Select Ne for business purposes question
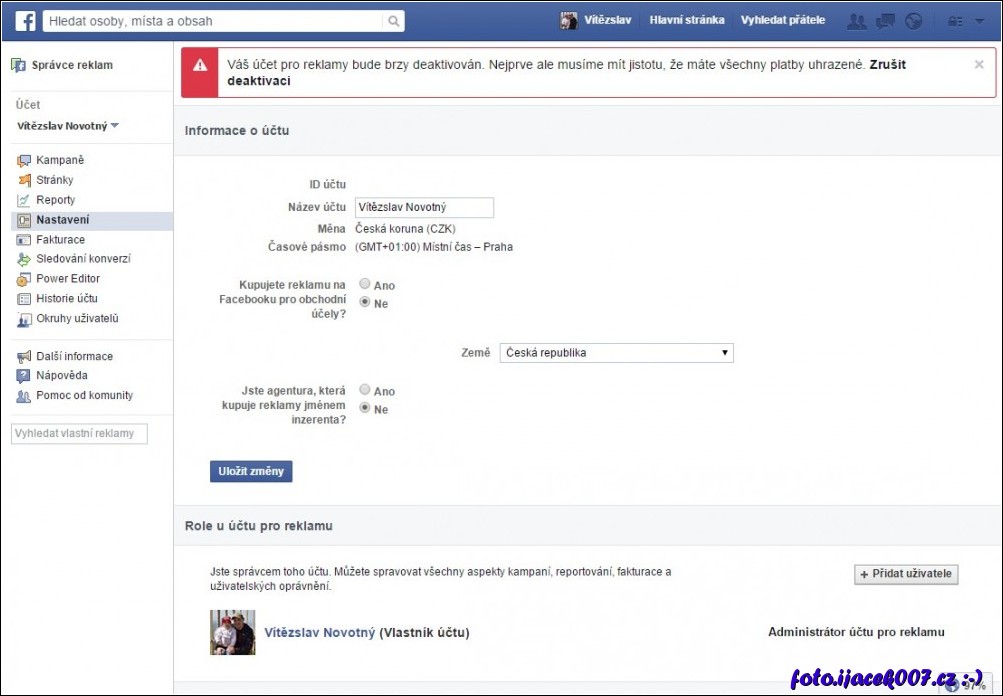Viewport: 1003px width, 696px height. [x=365, y=302]
